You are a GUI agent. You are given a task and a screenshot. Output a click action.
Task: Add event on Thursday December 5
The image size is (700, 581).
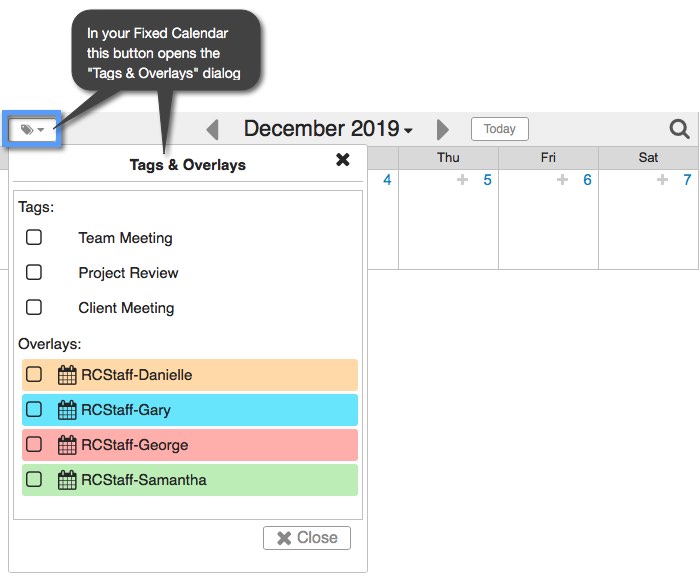462,180
